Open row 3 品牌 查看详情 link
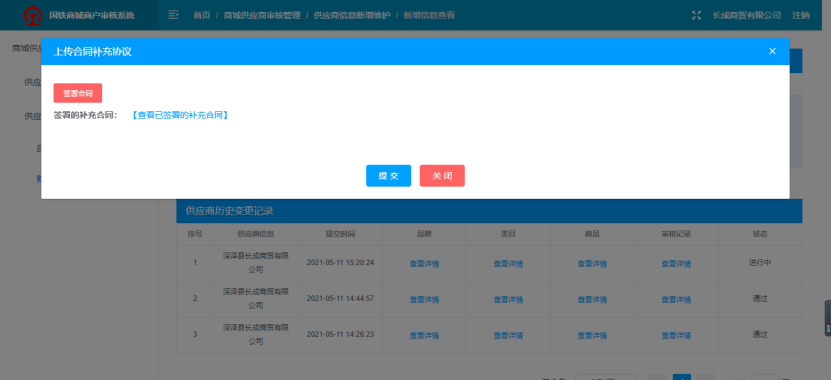831x380 pixels. [x=424, y=336]
